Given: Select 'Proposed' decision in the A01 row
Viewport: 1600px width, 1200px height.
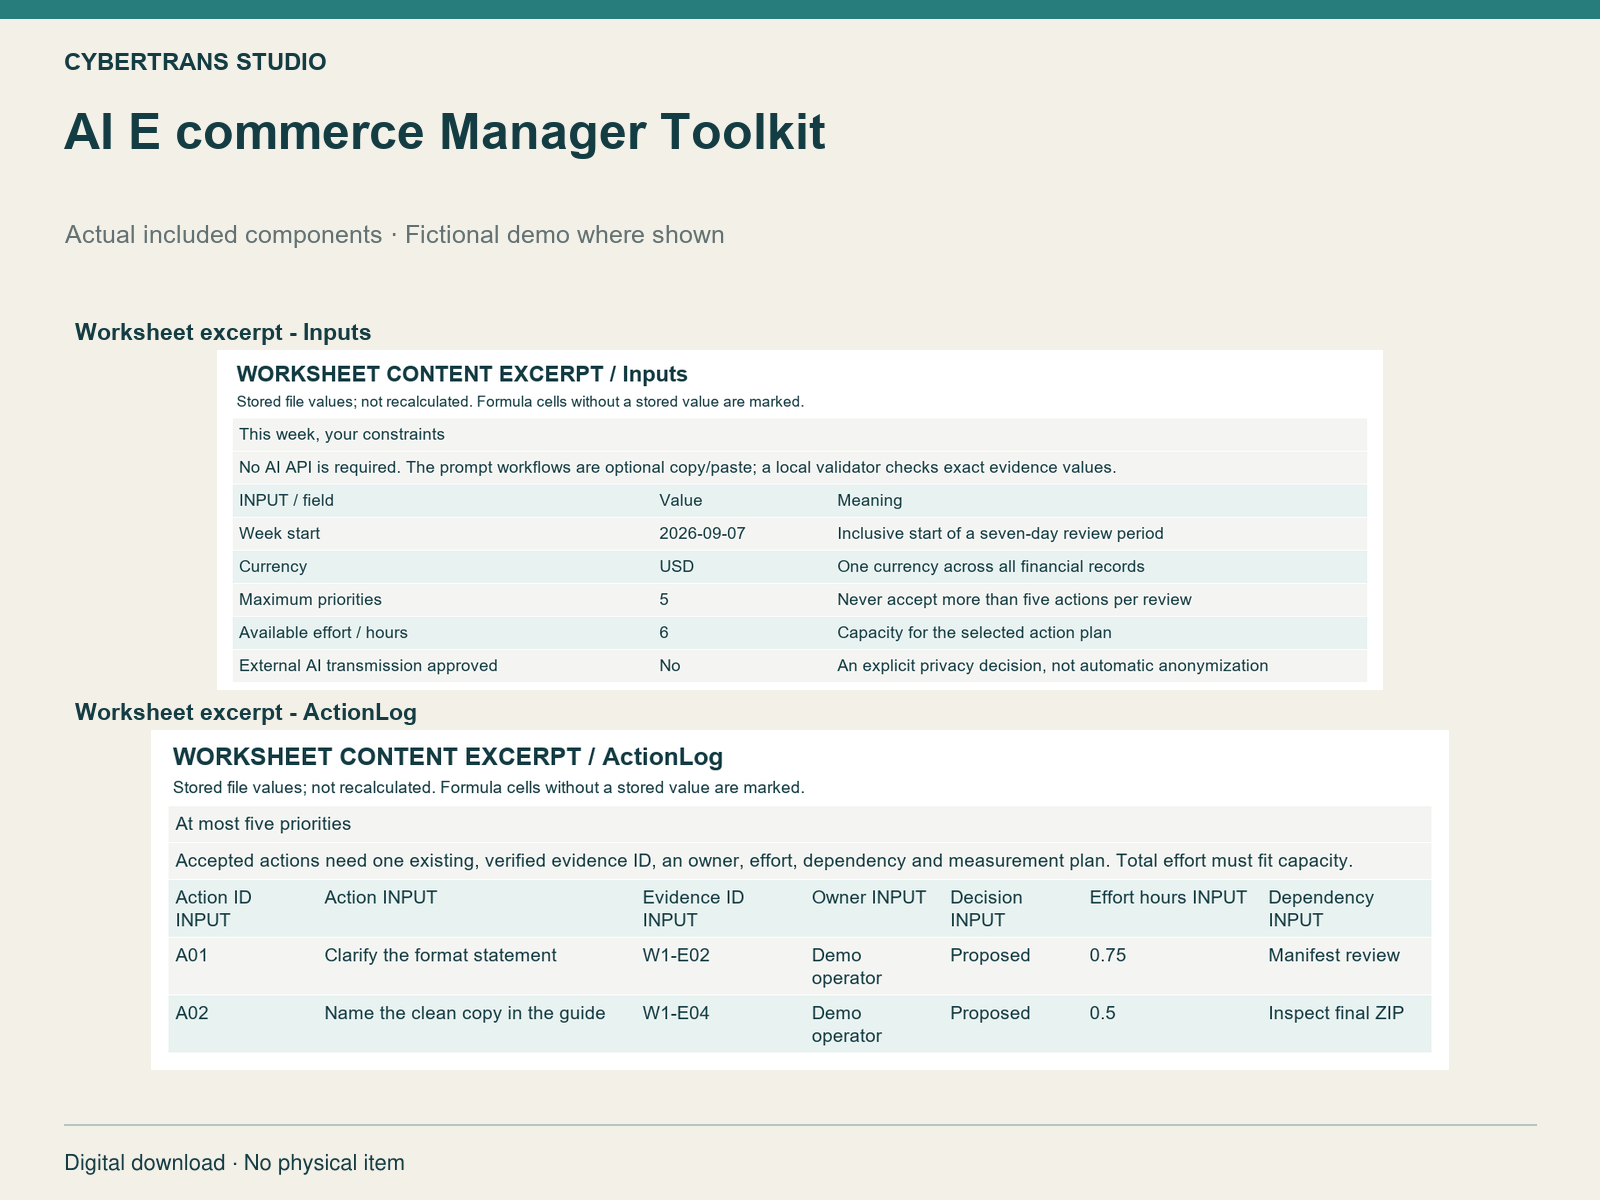Looking at the screenshot, I should click(990, 955).
